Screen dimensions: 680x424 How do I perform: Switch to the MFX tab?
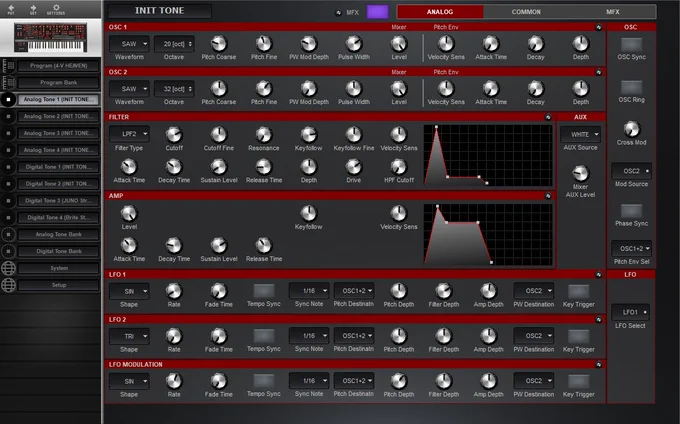pos(613,12)
